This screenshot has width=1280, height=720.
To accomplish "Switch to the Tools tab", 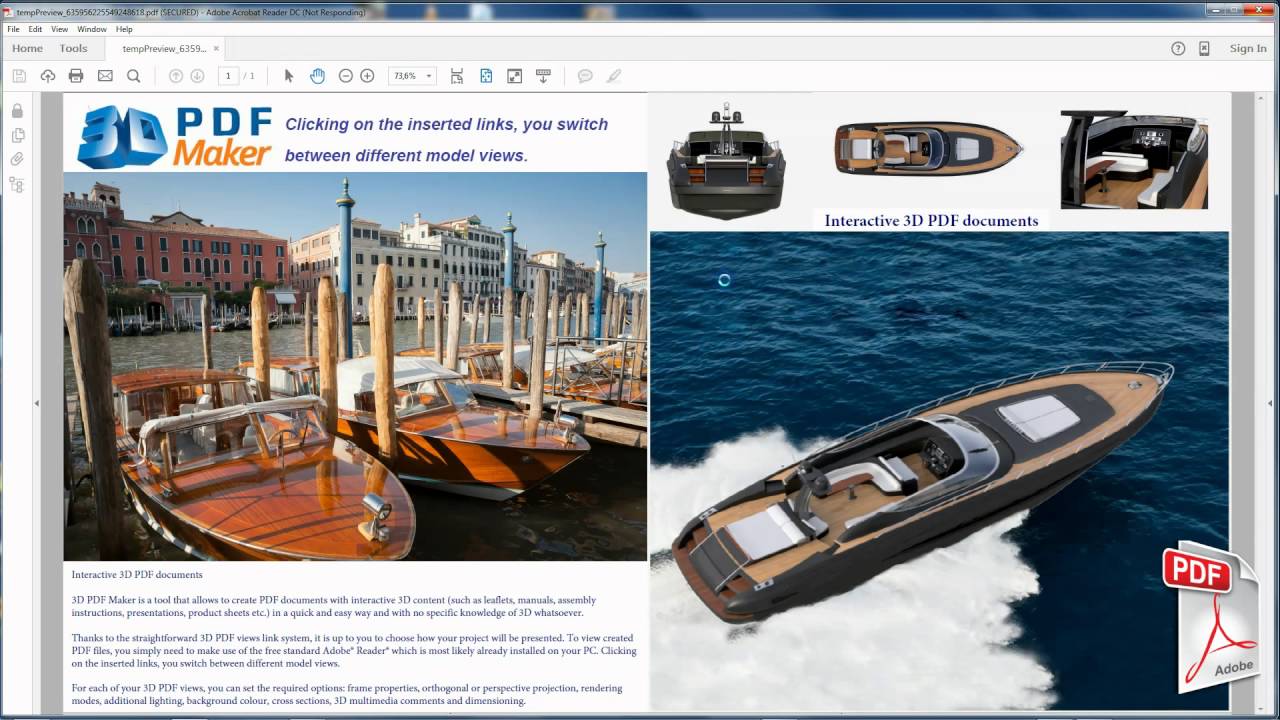I will tap(73, 48).
